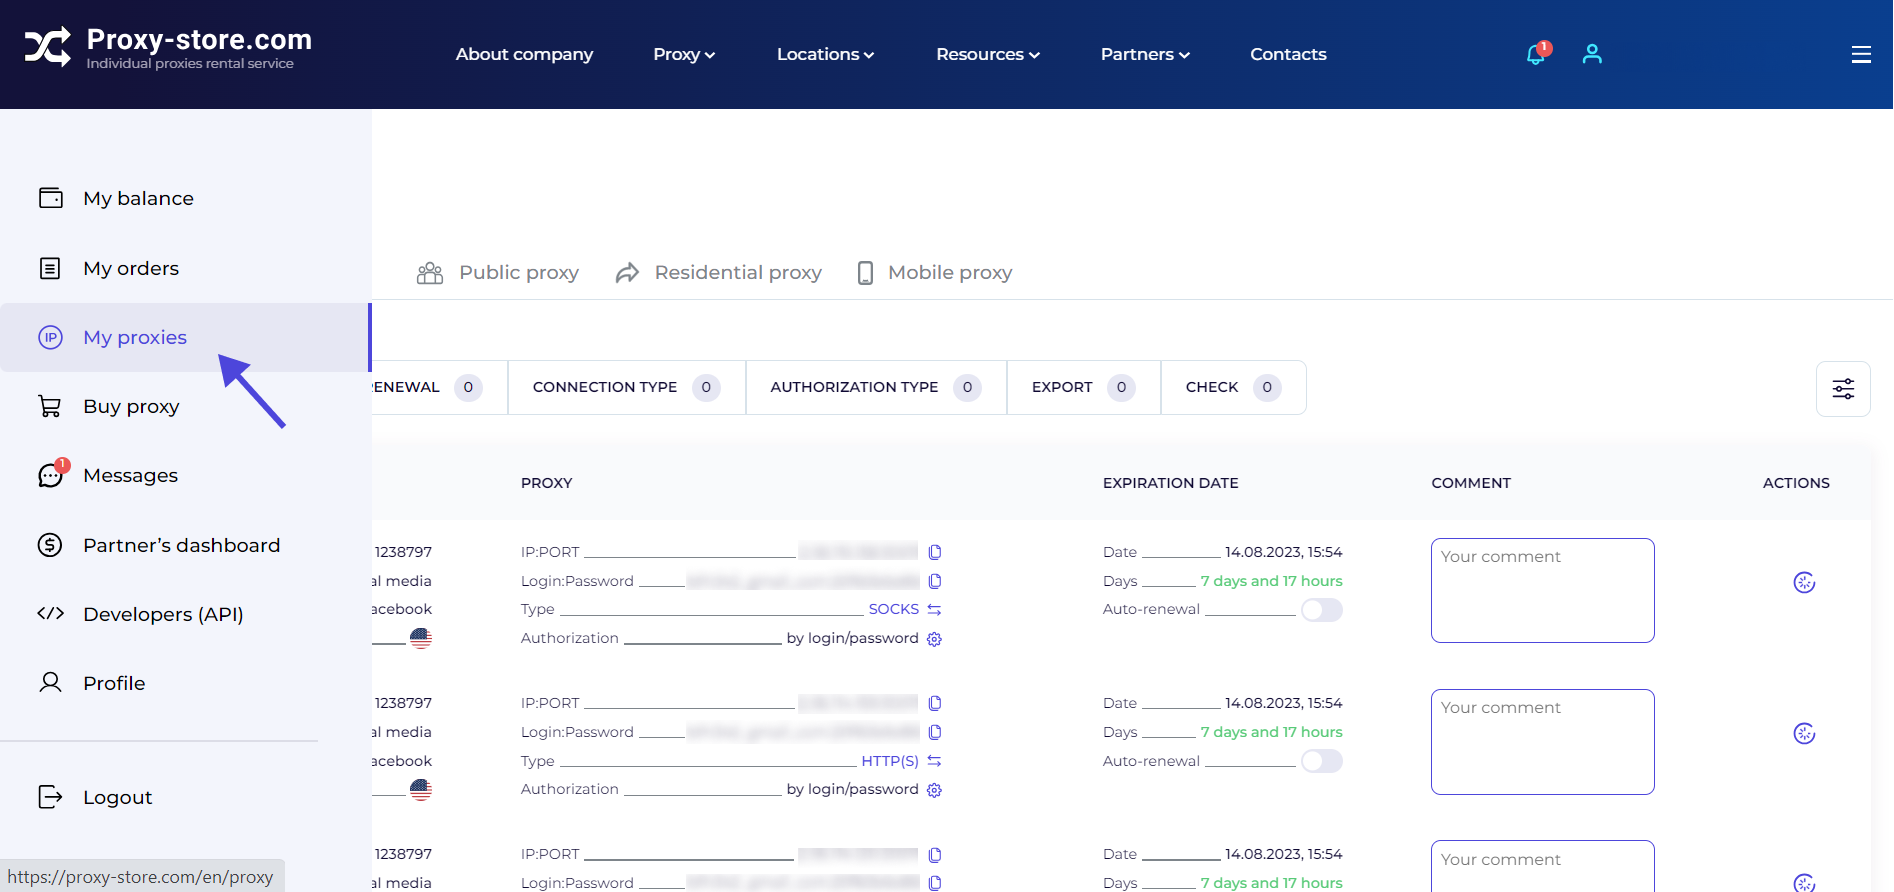
Task: Click the Logout door icon
Action: tap(50, 797)
